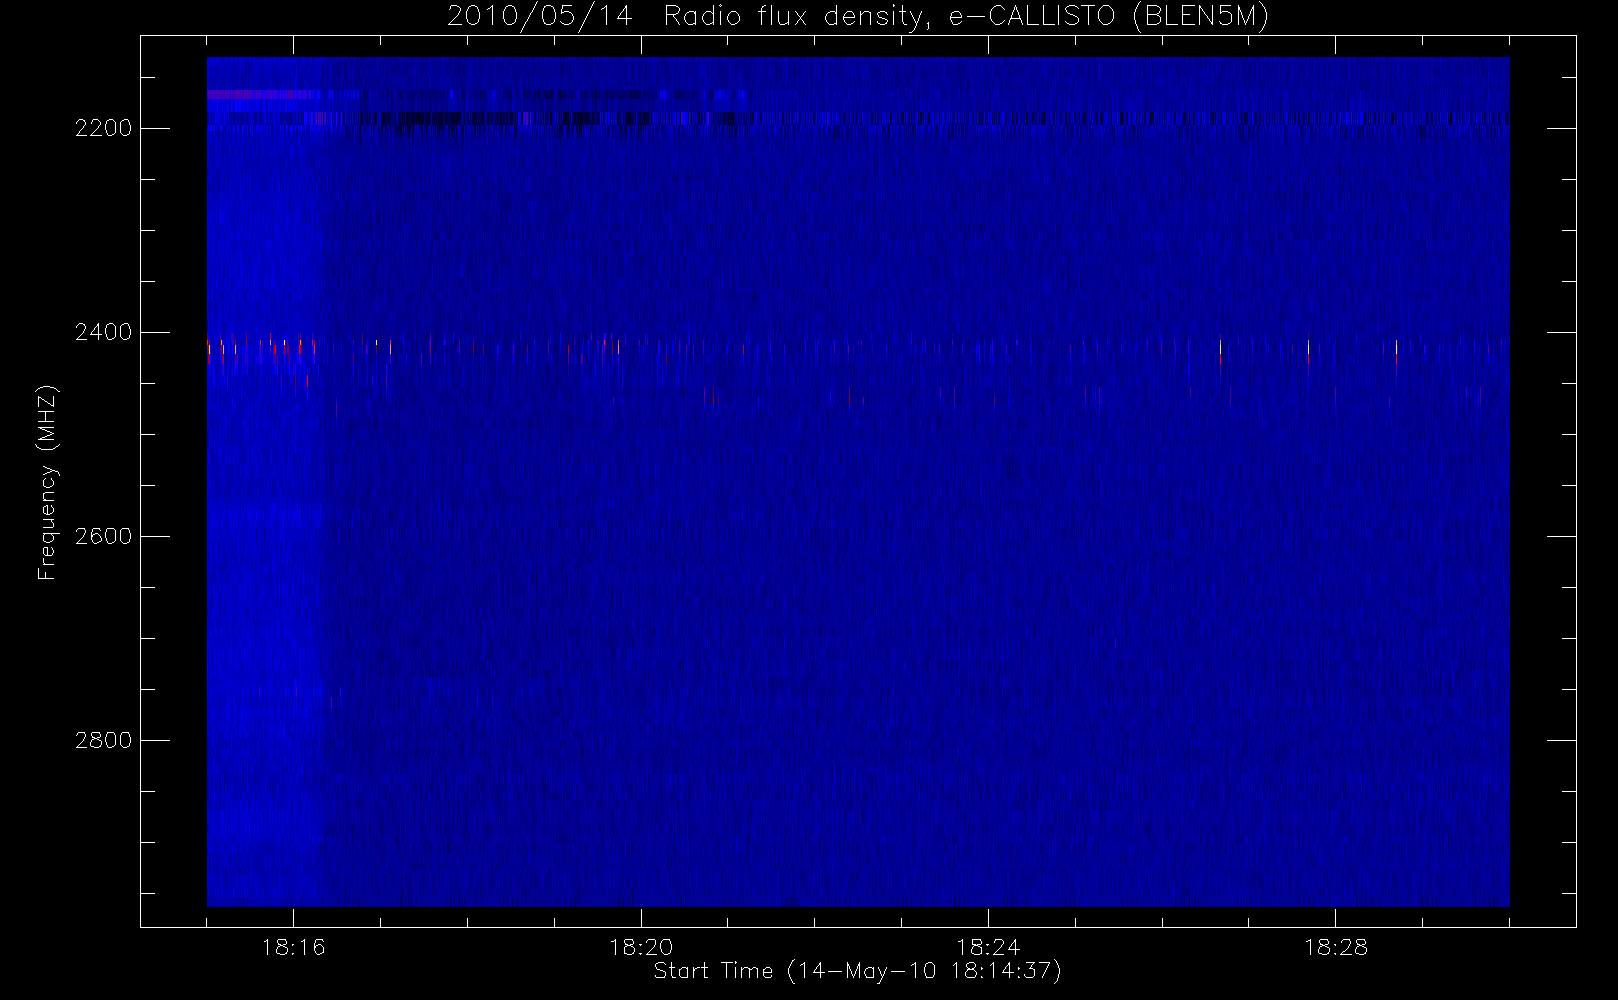This screenshot has width=1618, height=1000.
Task: Click the '2200' frequency axis label
Action: pyautogui.click(x=103, y=129)
